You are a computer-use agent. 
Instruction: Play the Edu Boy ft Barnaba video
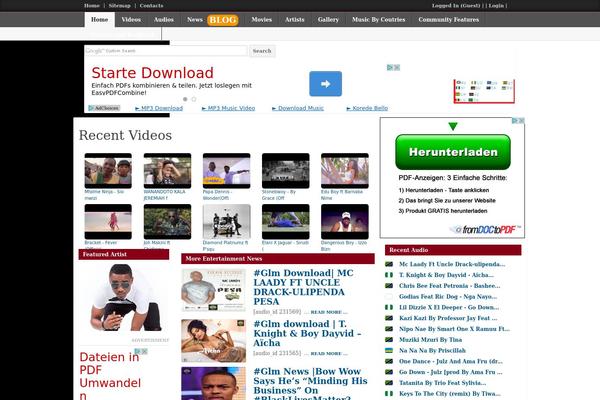click(345, 171)
